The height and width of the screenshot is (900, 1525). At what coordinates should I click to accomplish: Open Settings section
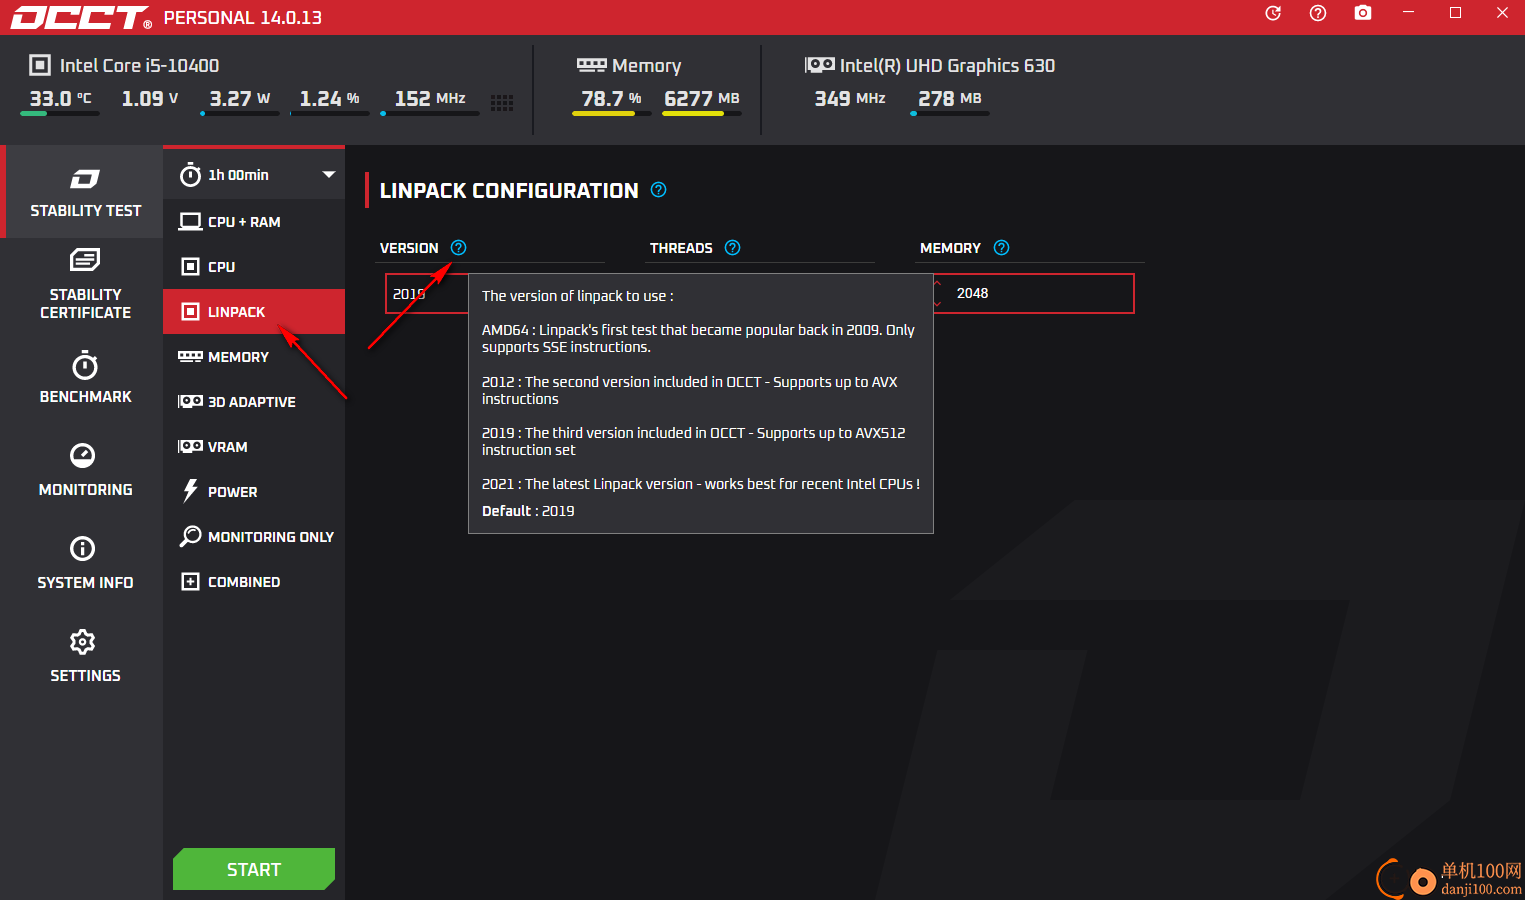(85, 656)
